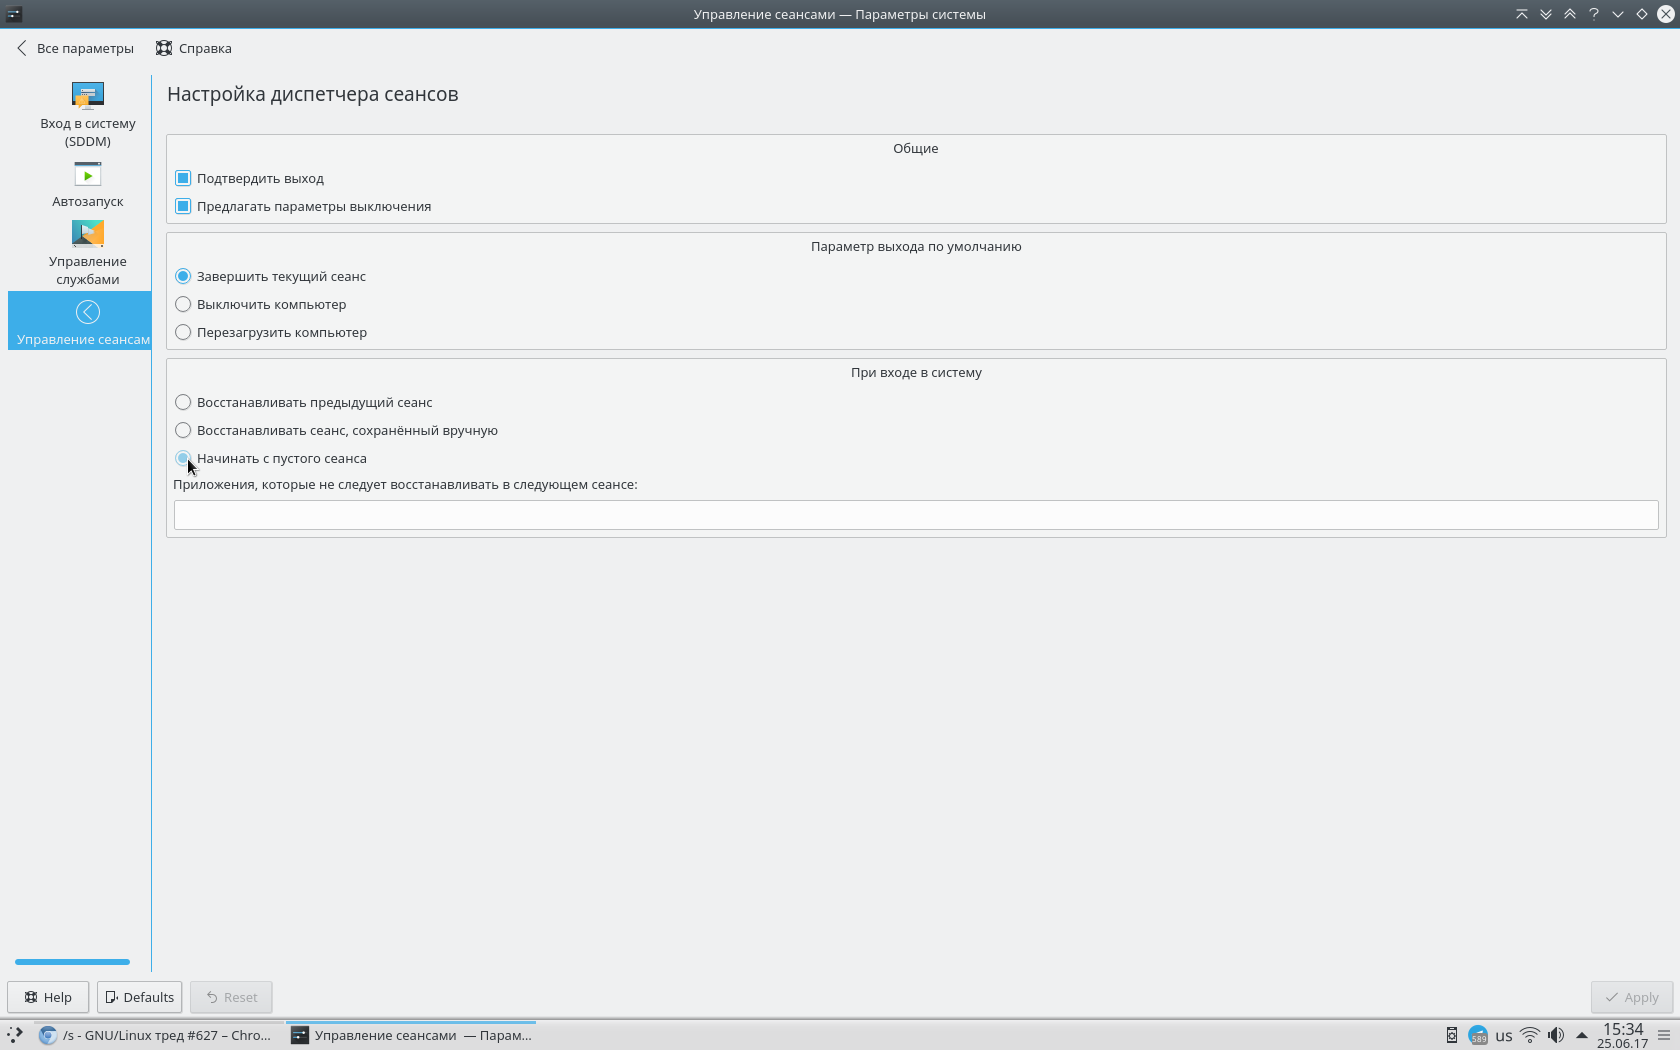Open the volume control tray icon
The image size is (1680, 1050).
click(x=1556, y=1035)
